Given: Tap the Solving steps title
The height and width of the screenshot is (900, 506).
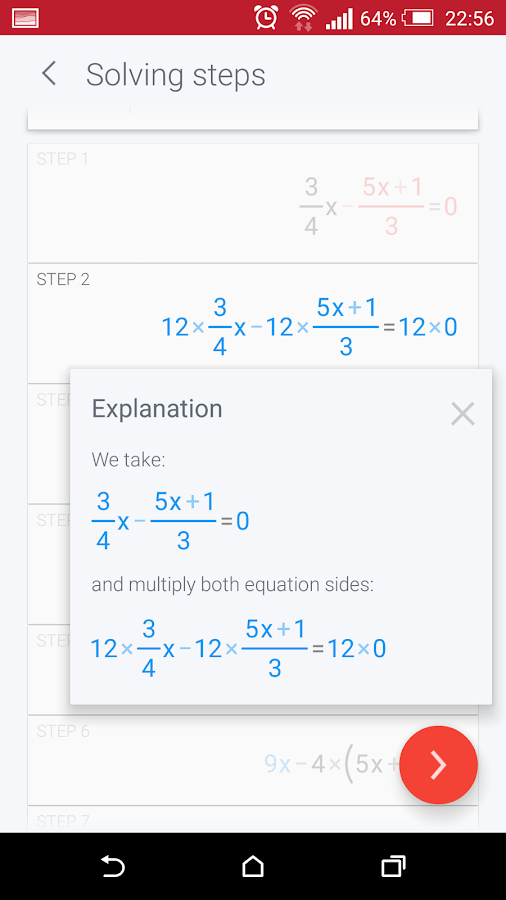Looking at the screenshot, I should tap(176, 75).
